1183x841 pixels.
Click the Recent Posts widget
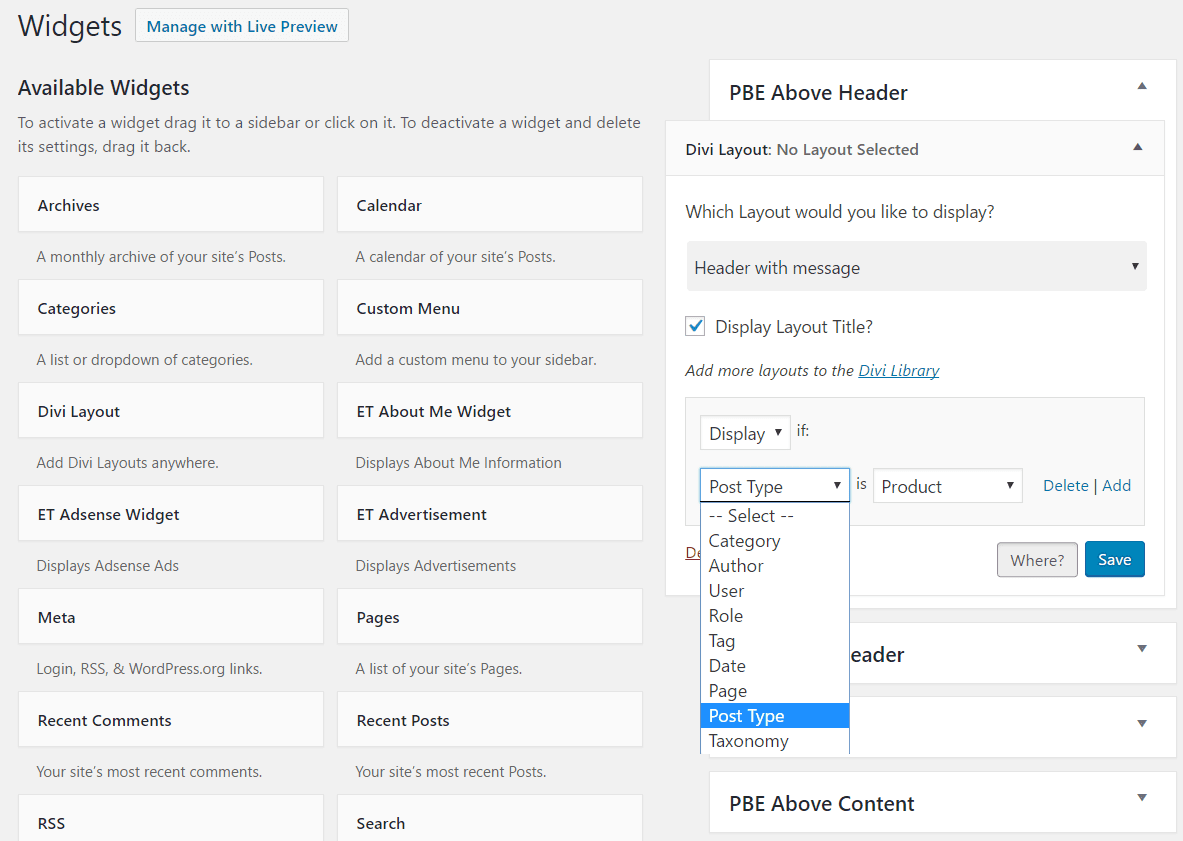pos(489,721)
